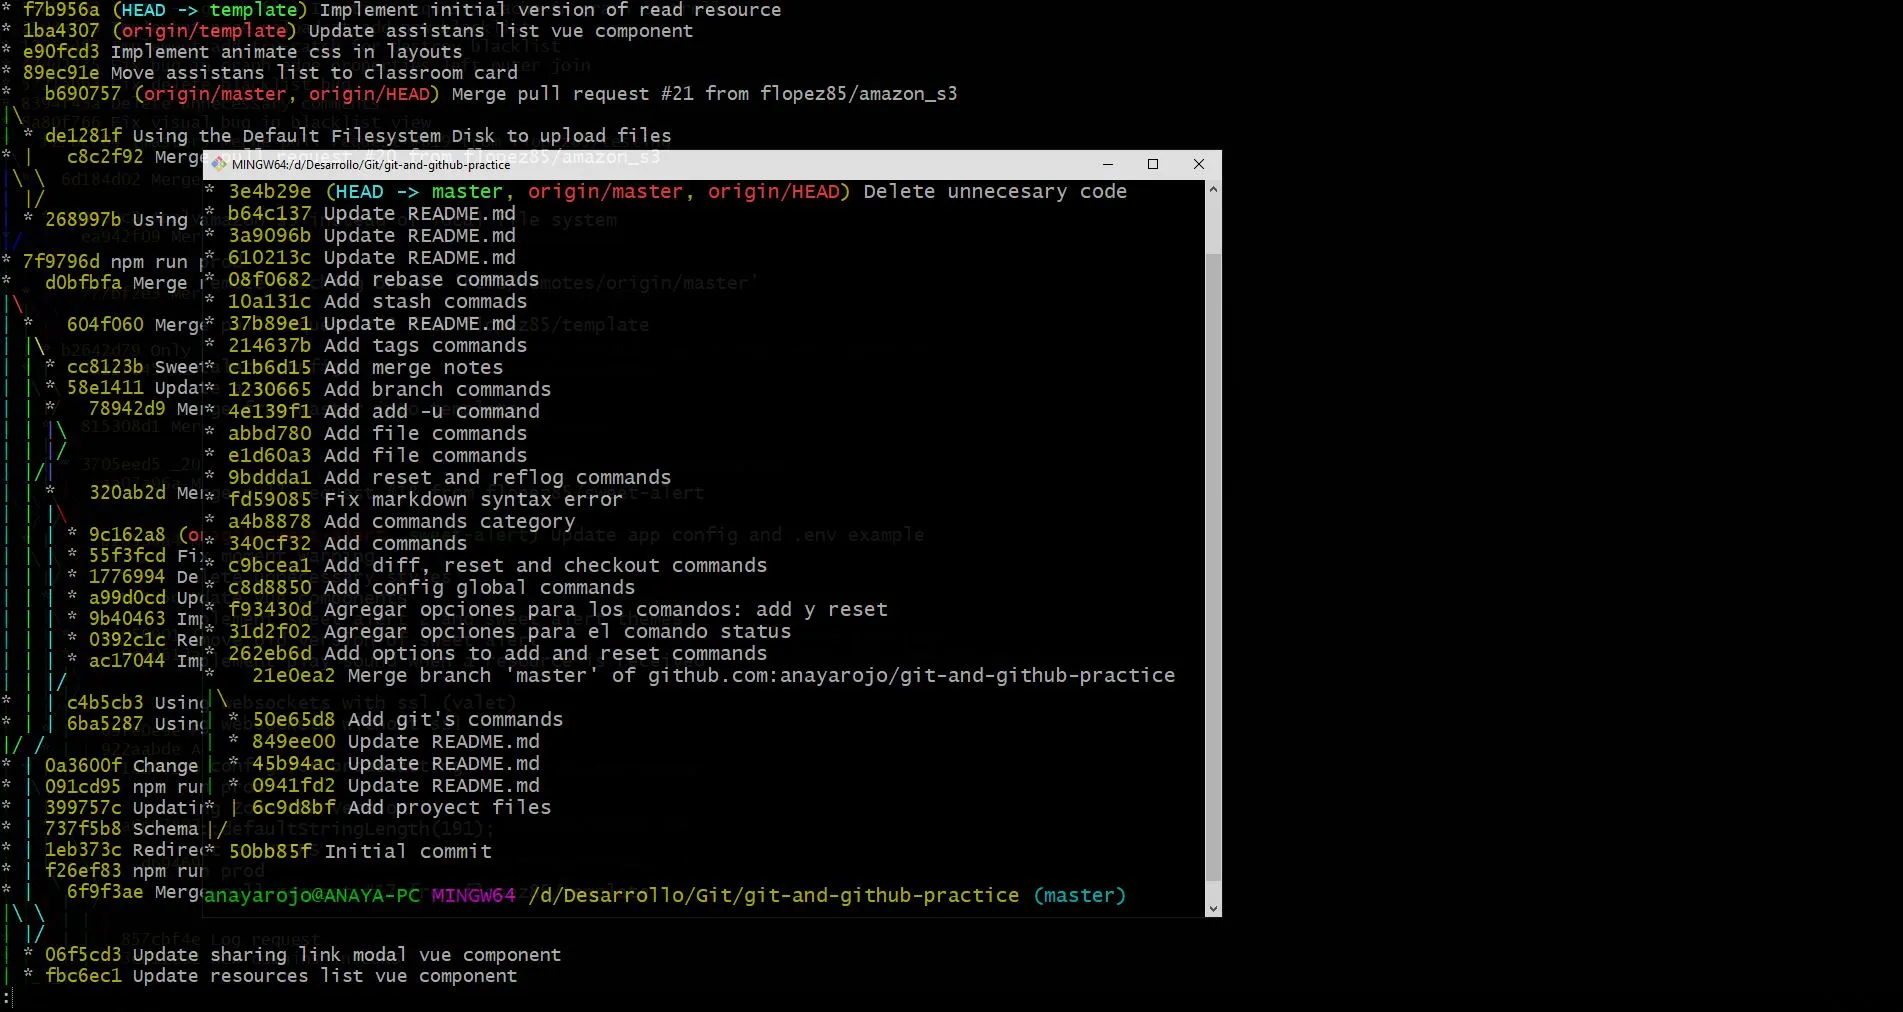Click commit f93430d Agregar opciones add y reset
Screen dimensions: 1903x1012
[x=557, y=609]
